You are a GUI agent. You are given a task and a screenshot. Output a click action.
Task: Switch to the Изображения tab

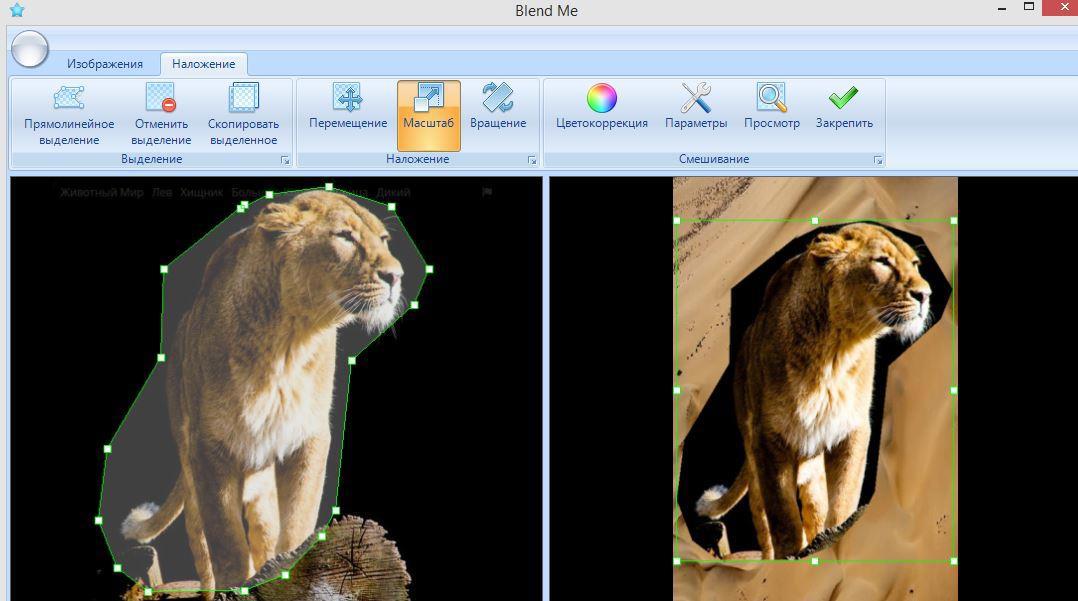pyautogui.click(x=105, y=64)
